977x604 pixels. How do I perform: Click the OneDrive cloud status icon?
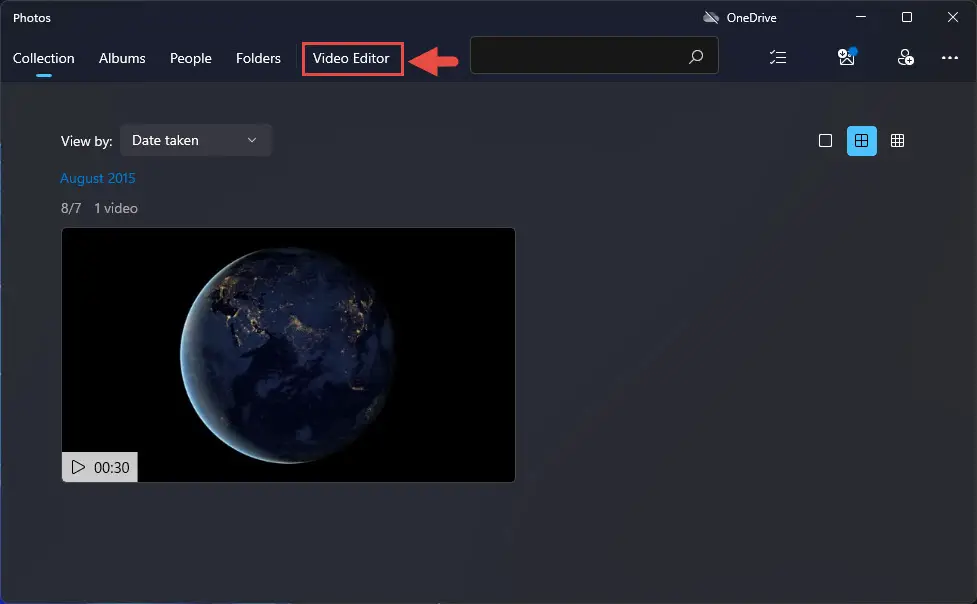click(711, 17)
